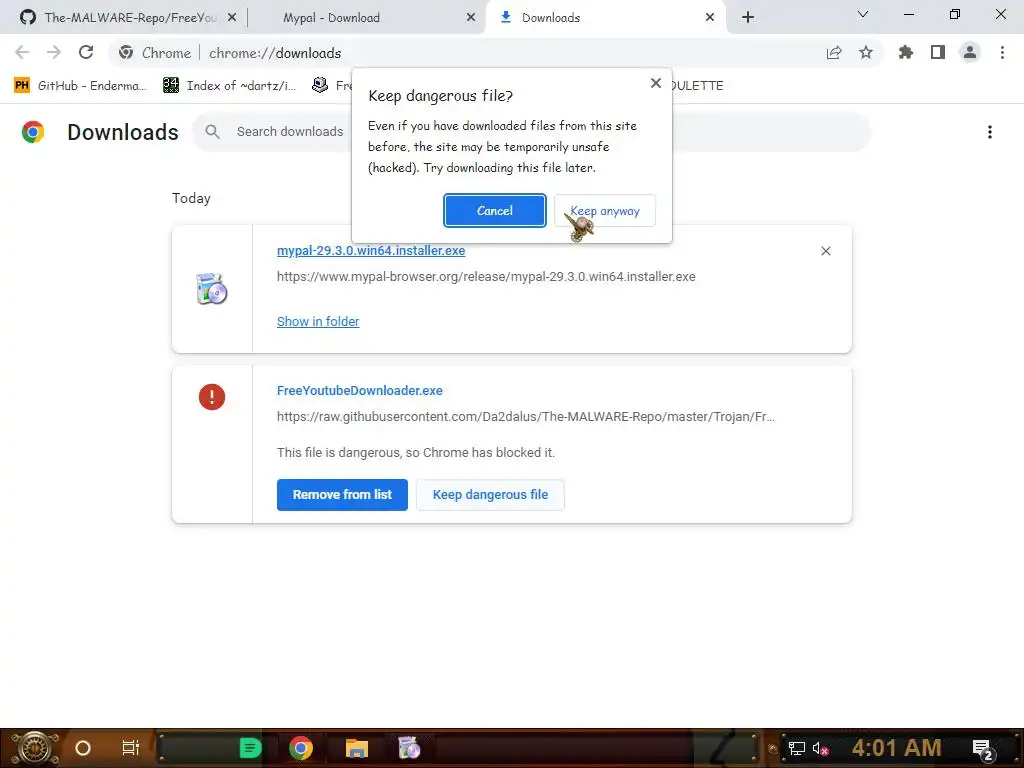
Task: Reload the current page
Action: [x=86, y=52]
